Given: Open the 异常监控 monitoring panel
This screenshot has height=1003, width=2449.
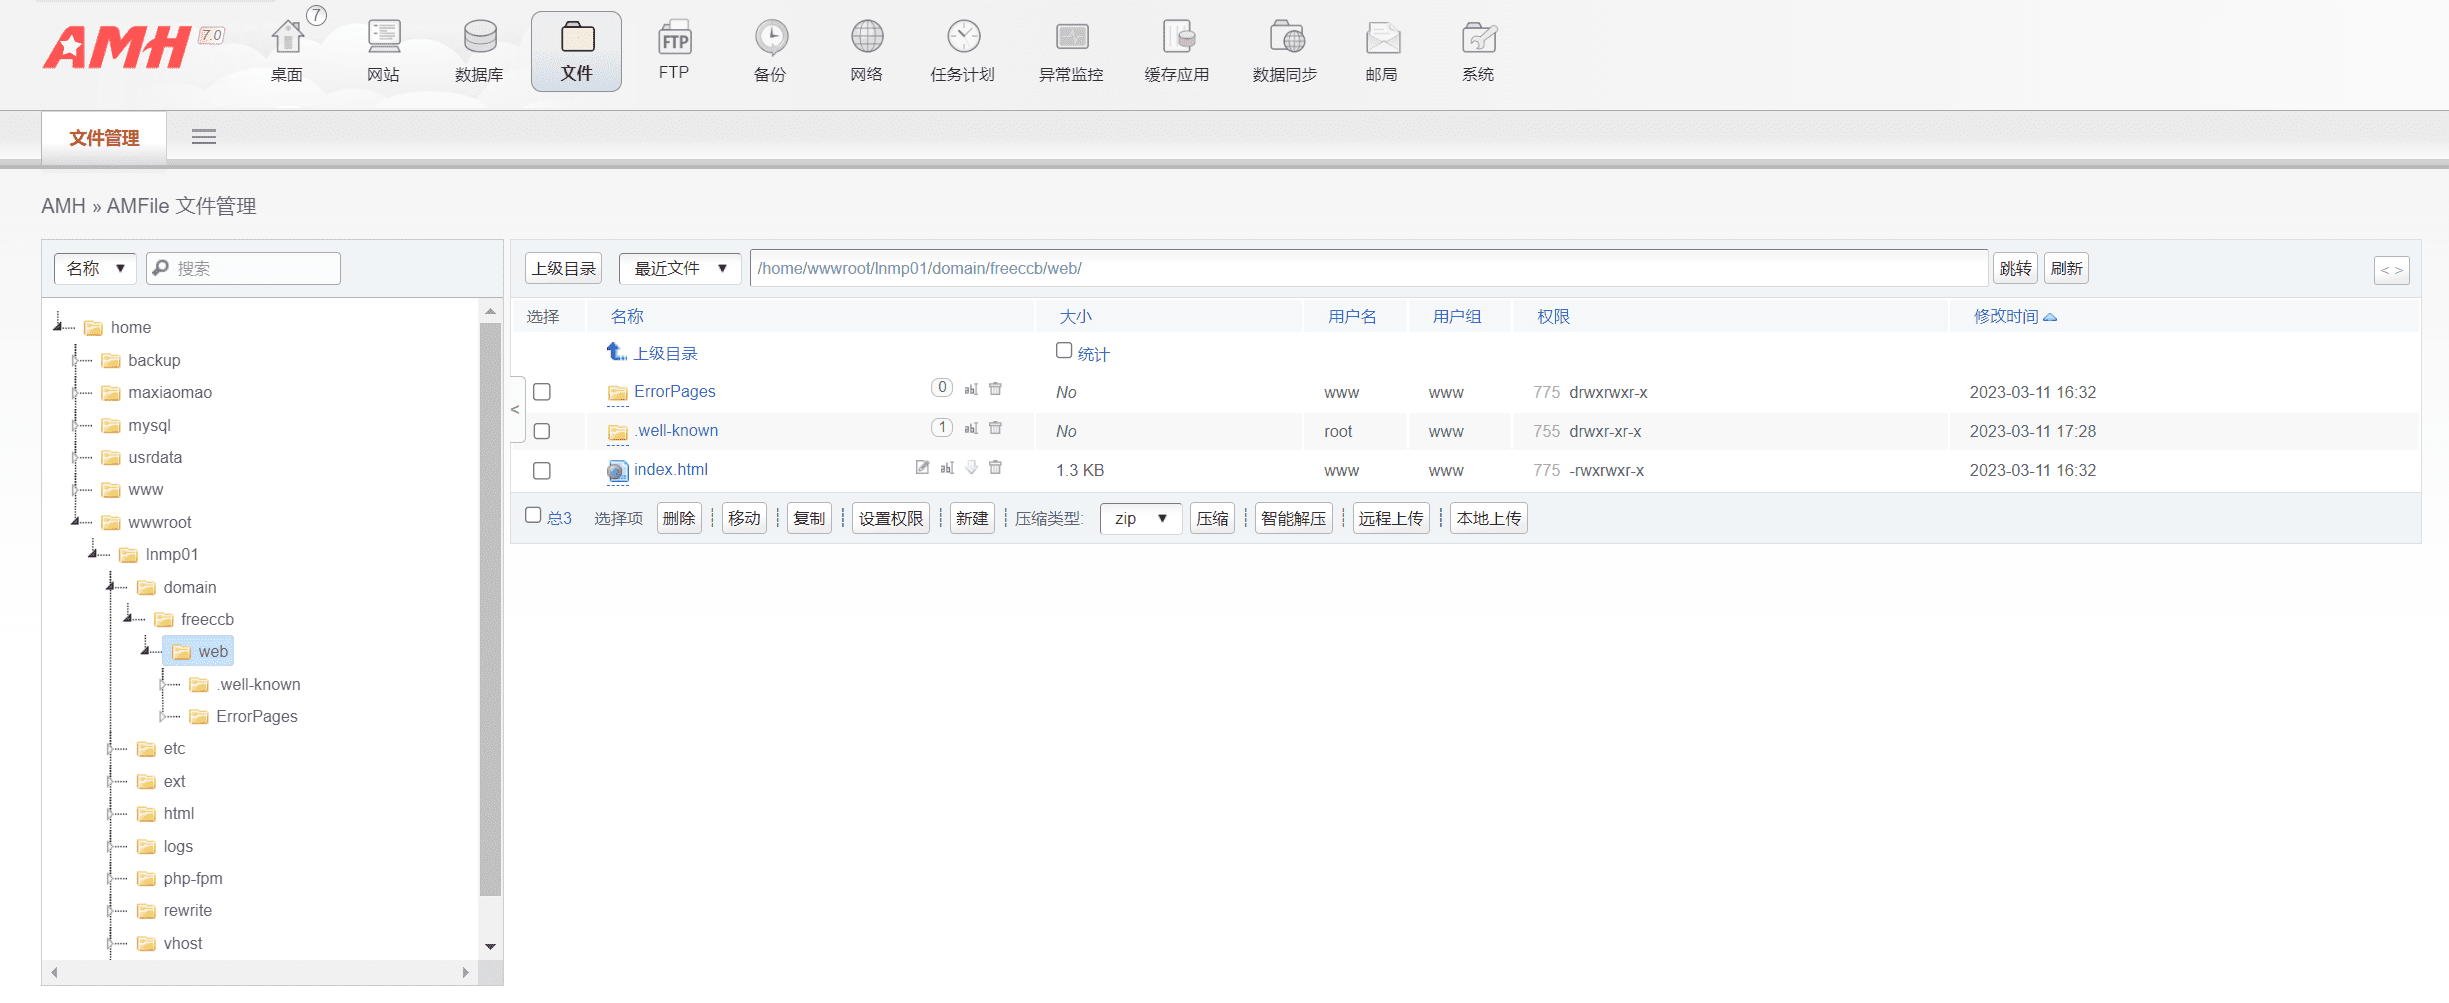Looking at the screenshot, I should click(1072, 48).
